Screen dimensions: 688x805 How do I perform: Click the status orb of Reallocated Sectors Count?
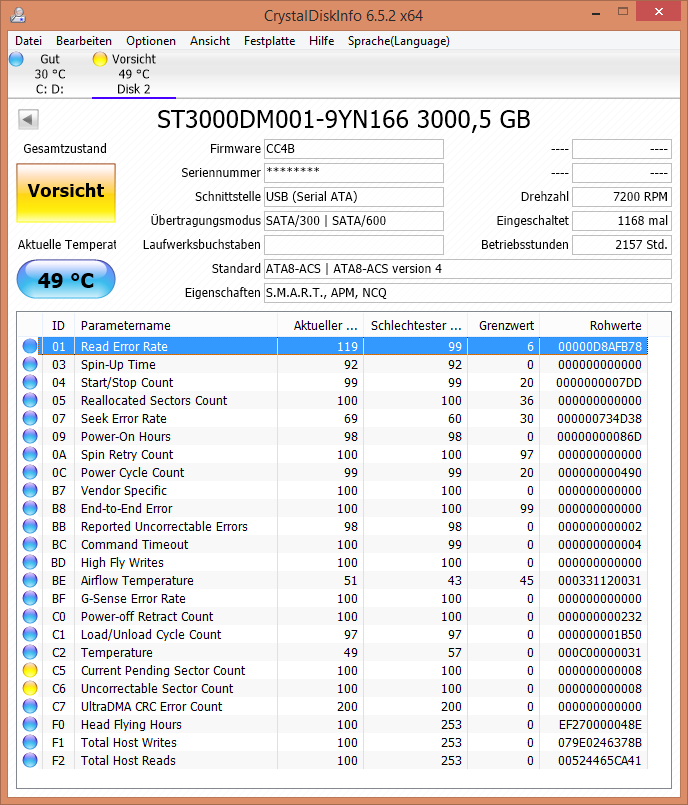30,400
